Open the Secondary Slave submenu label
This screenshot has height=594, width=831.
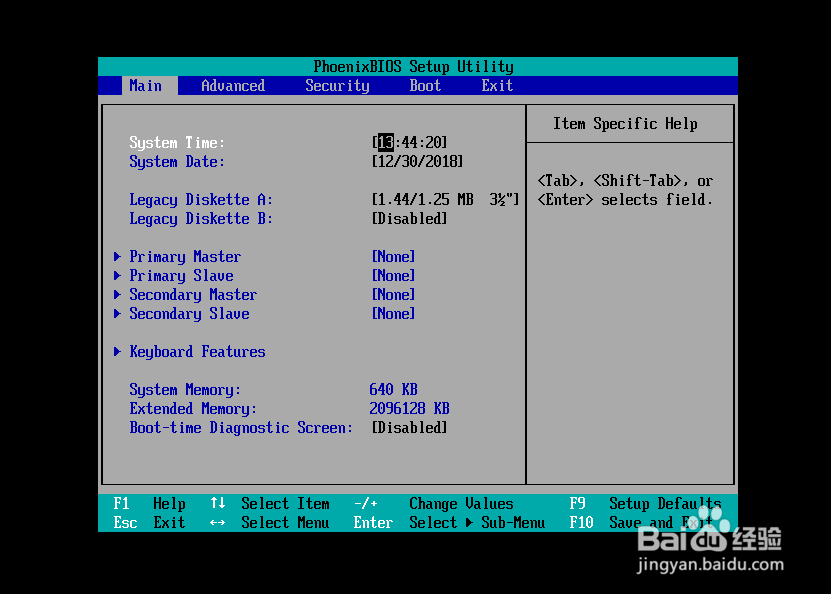pyautogui.click(x=189, y=314)
